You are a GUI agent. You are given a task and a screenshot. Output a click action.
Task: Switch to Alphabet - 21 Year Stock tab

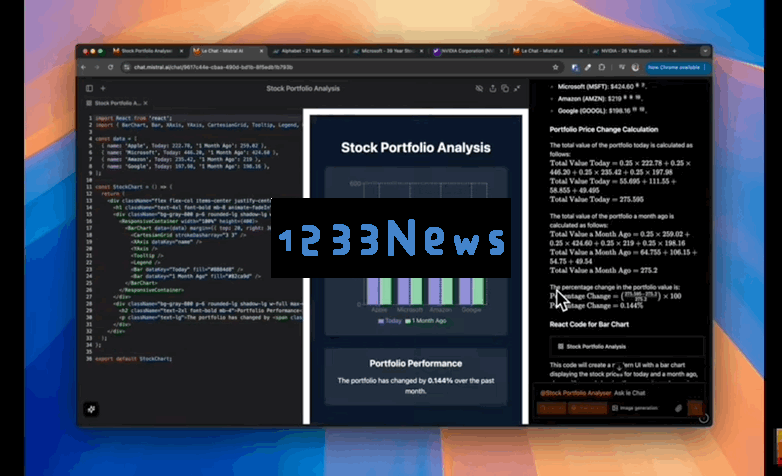[x=308, y=51]
